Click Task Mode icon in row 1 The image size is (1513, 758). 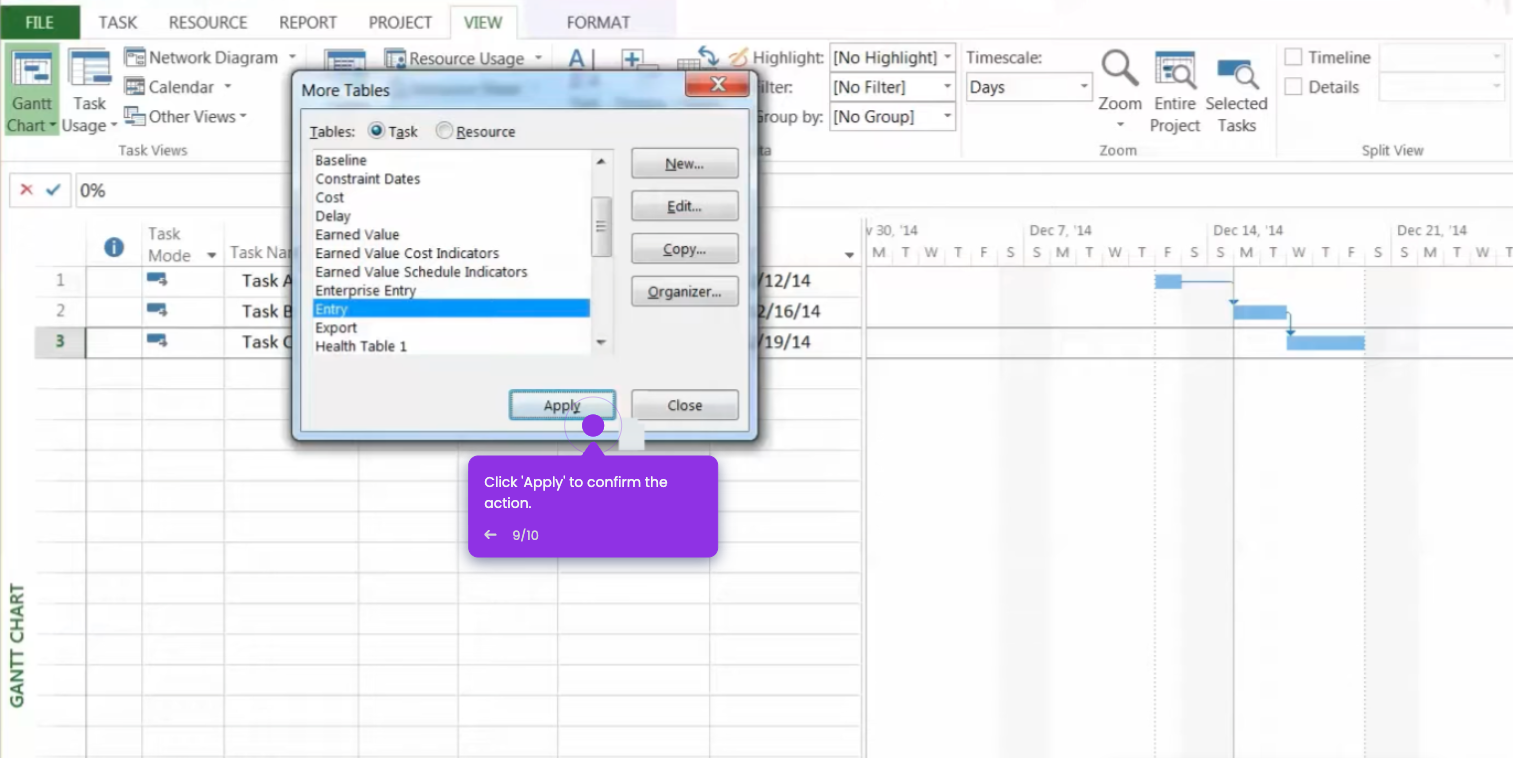pos(157,280)
